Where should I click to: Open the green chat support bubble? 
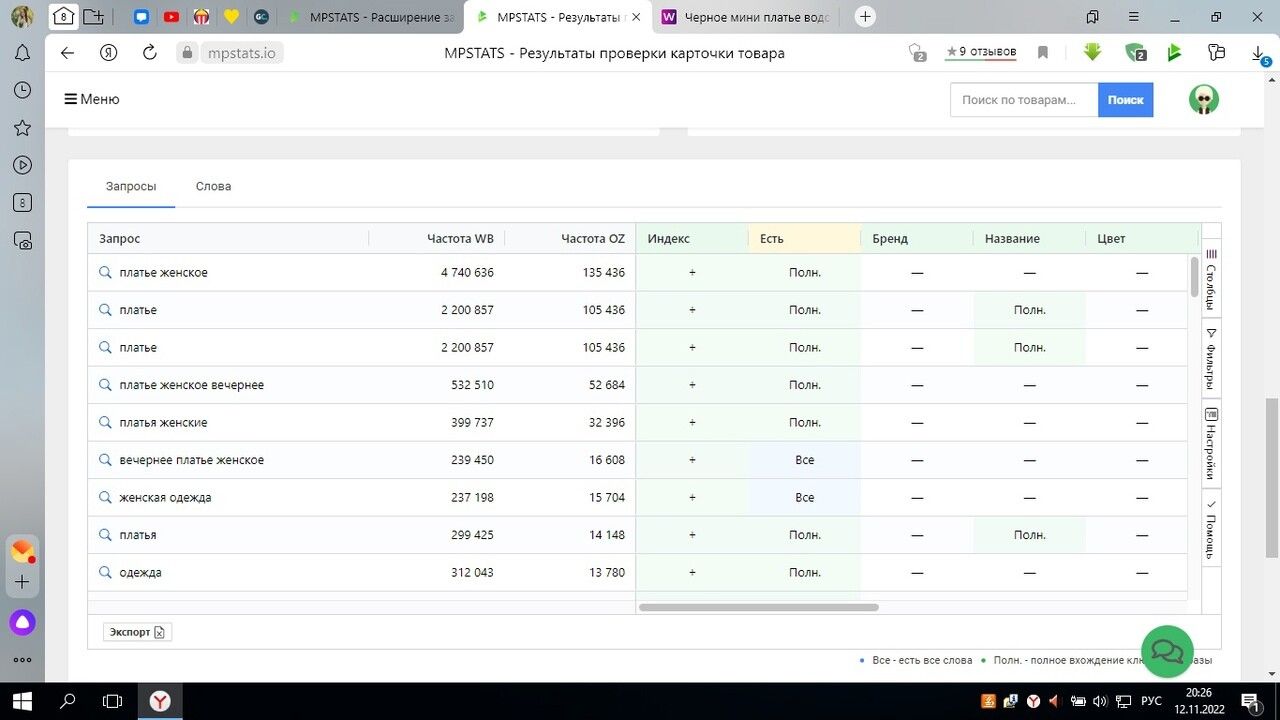[x=1167, y=651]
